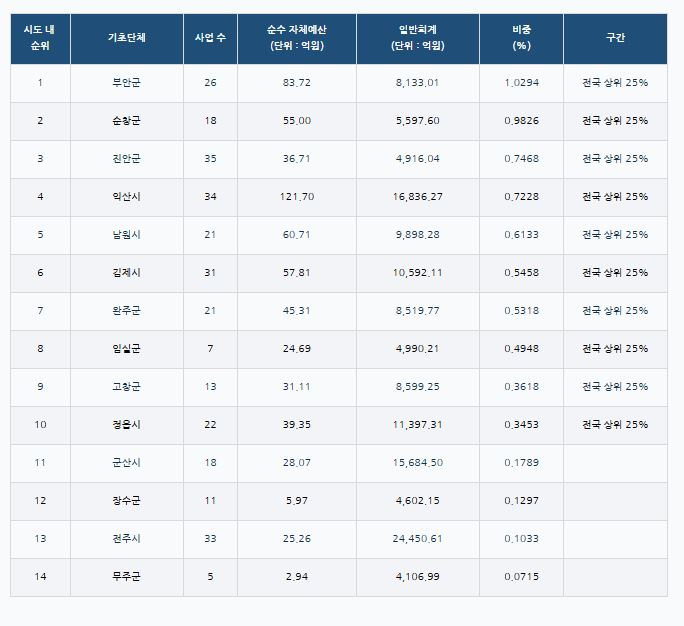Click the 일반회계 column header
The height and width of the screenshot is (626, 684).
418,38
